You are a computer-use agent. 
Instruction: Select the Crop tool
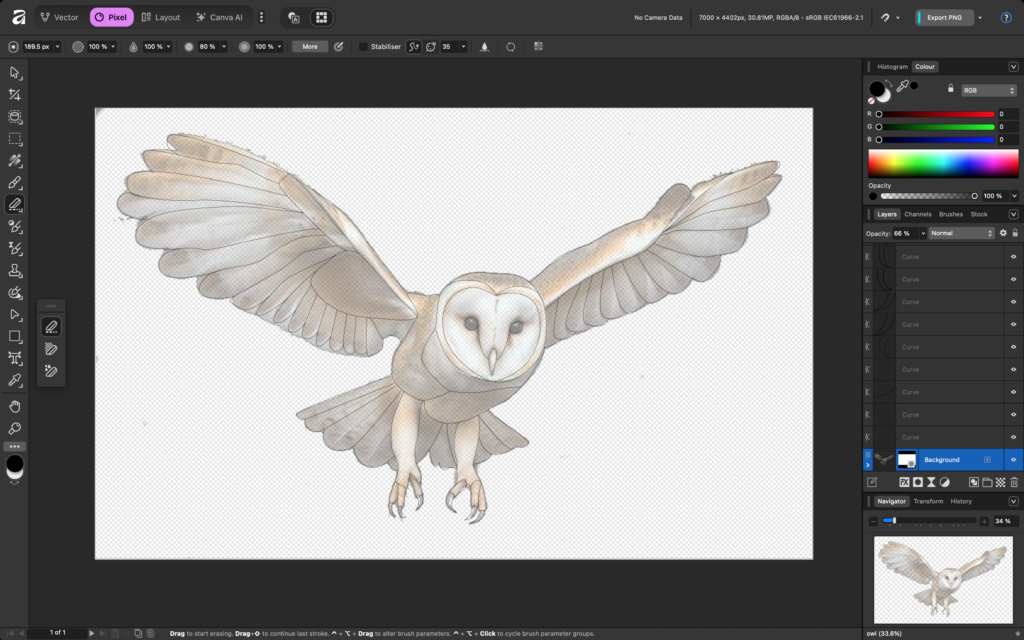coord(15,95)
